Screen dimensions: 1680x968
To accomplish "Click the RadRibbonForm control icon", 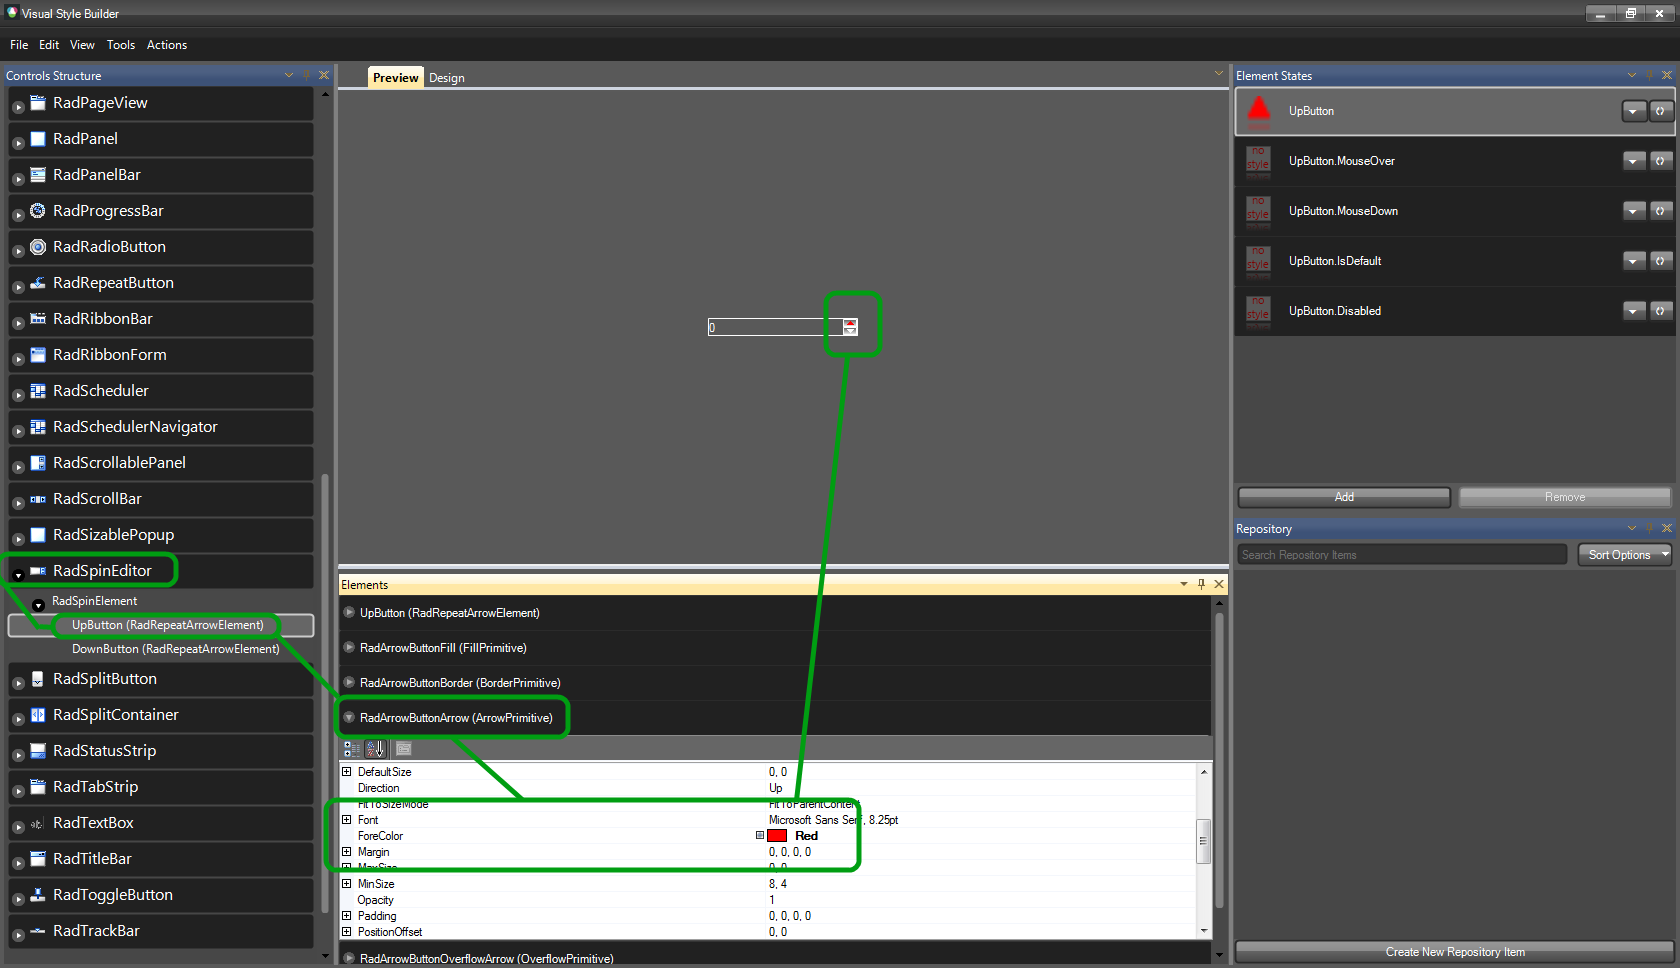I will click(x=38, y=354).
